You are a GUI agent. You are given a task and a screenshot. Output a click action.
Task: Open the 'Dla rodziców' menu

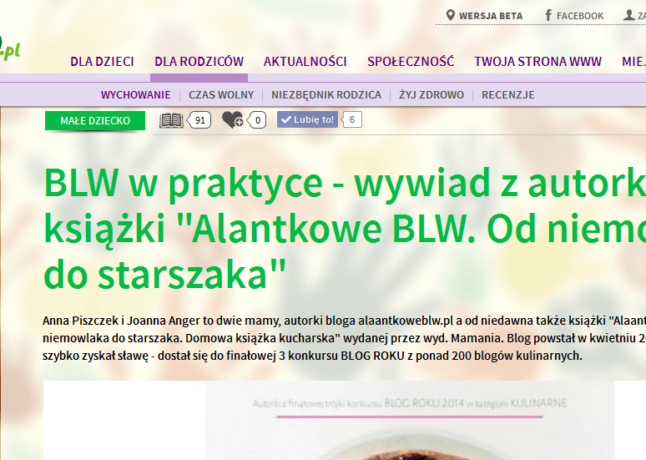click(x=199, y=61)
